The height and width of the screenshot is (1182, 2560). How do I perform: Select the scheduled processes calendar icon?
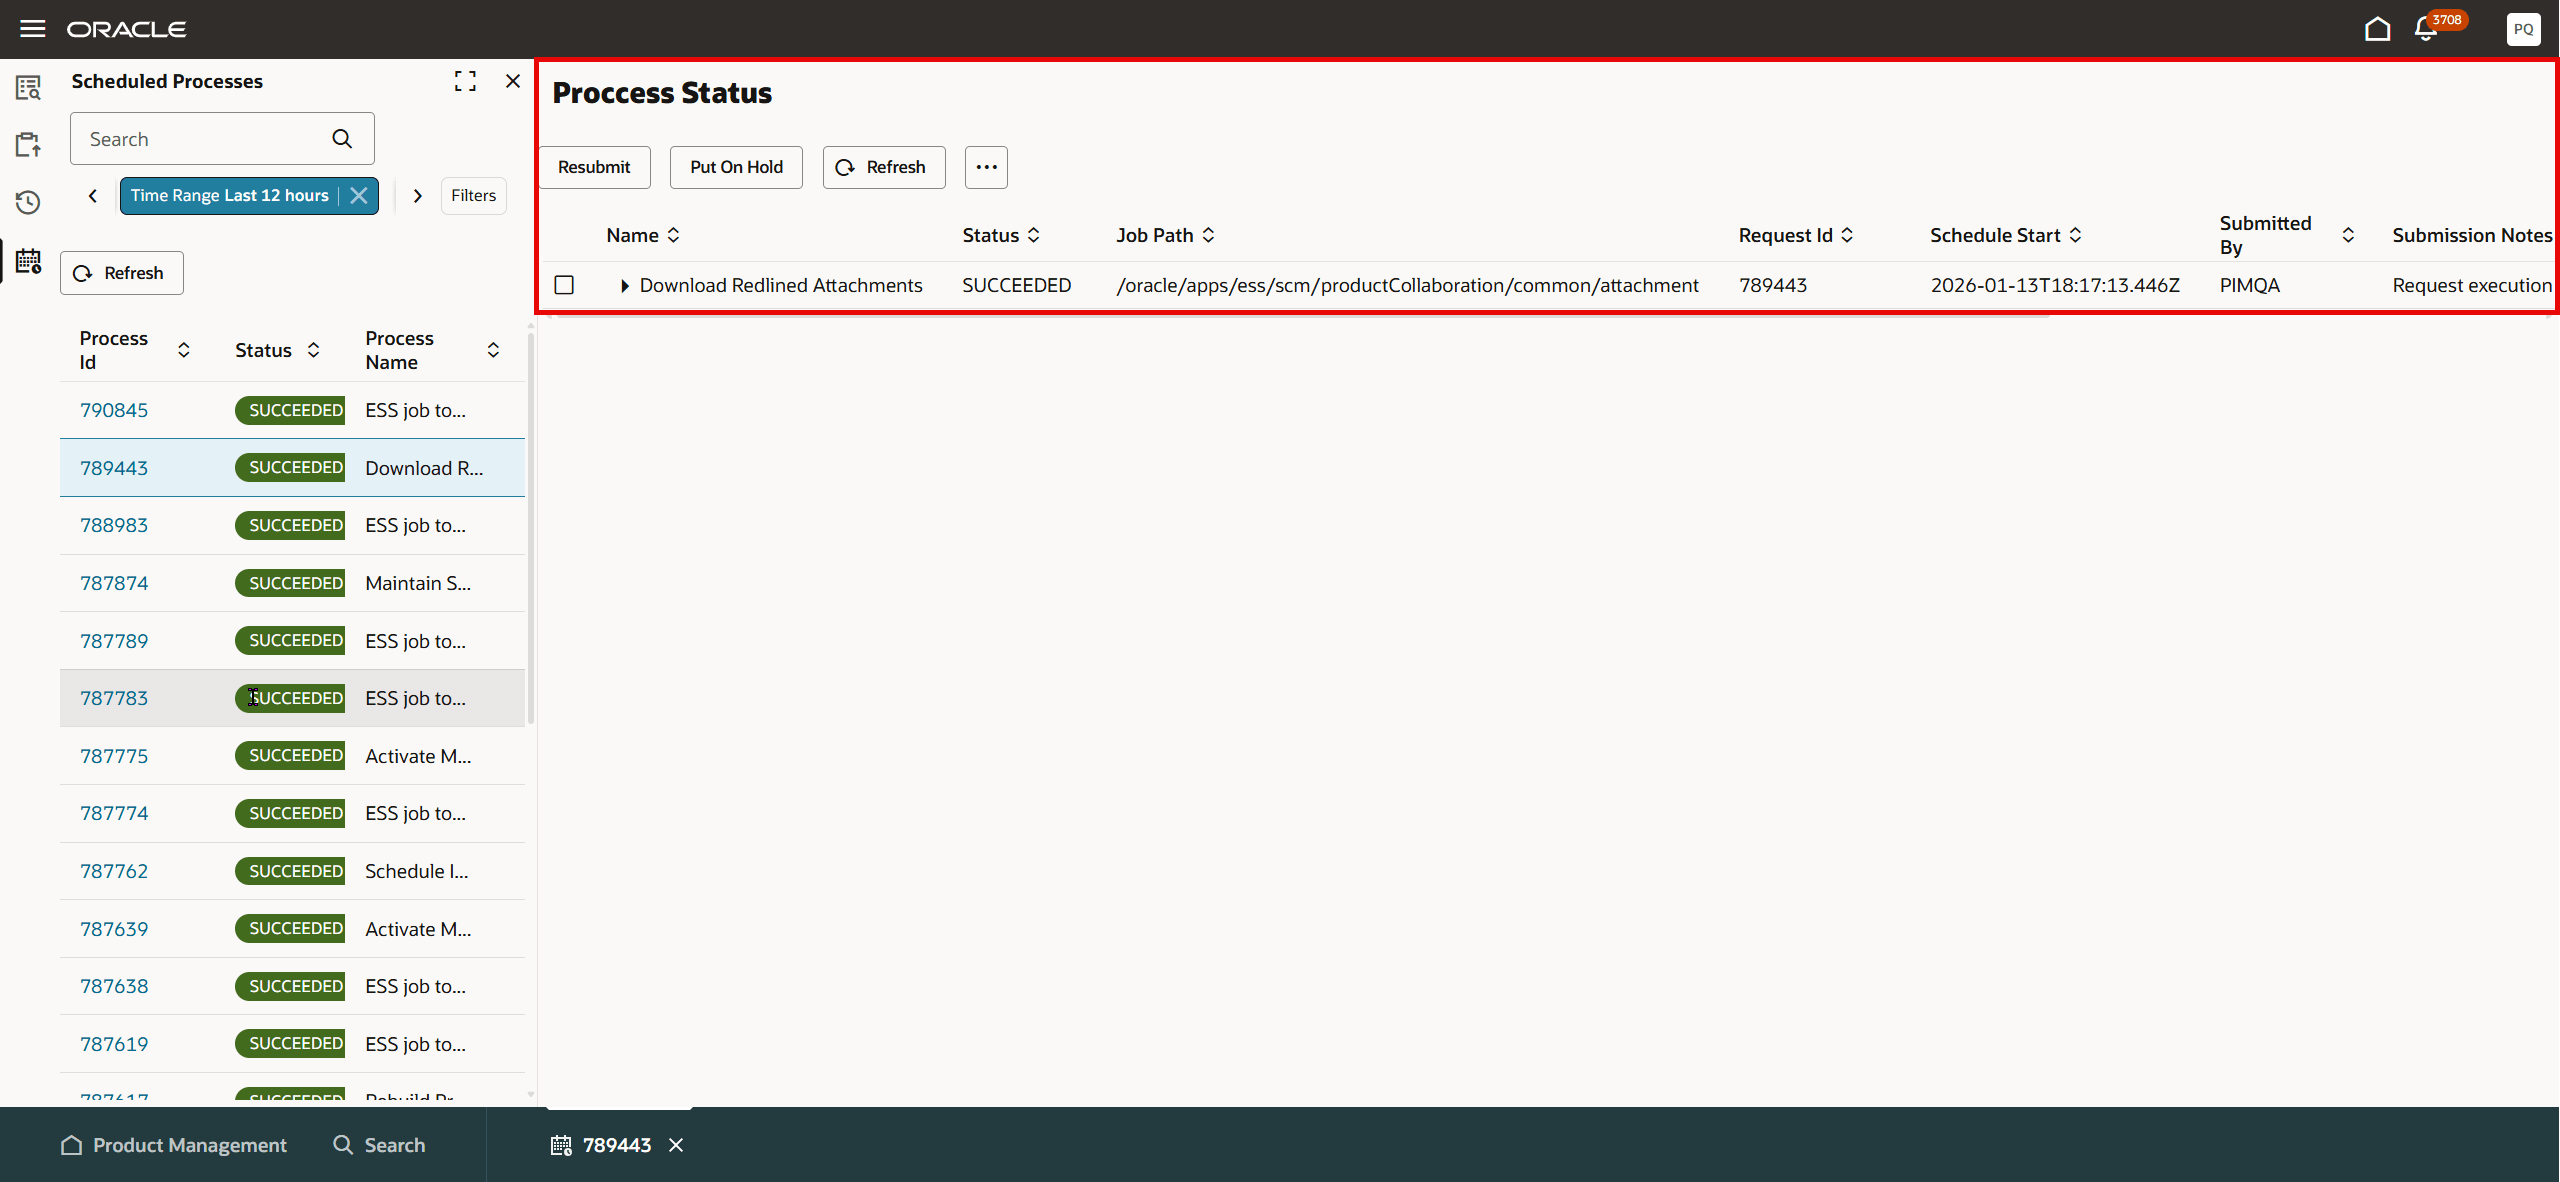(x=27, y=262)
